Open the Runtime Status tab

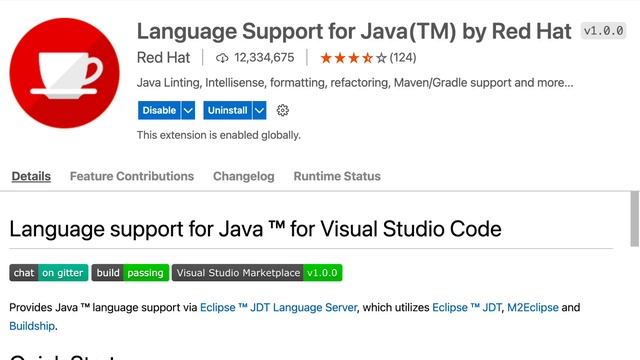(337, 176)
